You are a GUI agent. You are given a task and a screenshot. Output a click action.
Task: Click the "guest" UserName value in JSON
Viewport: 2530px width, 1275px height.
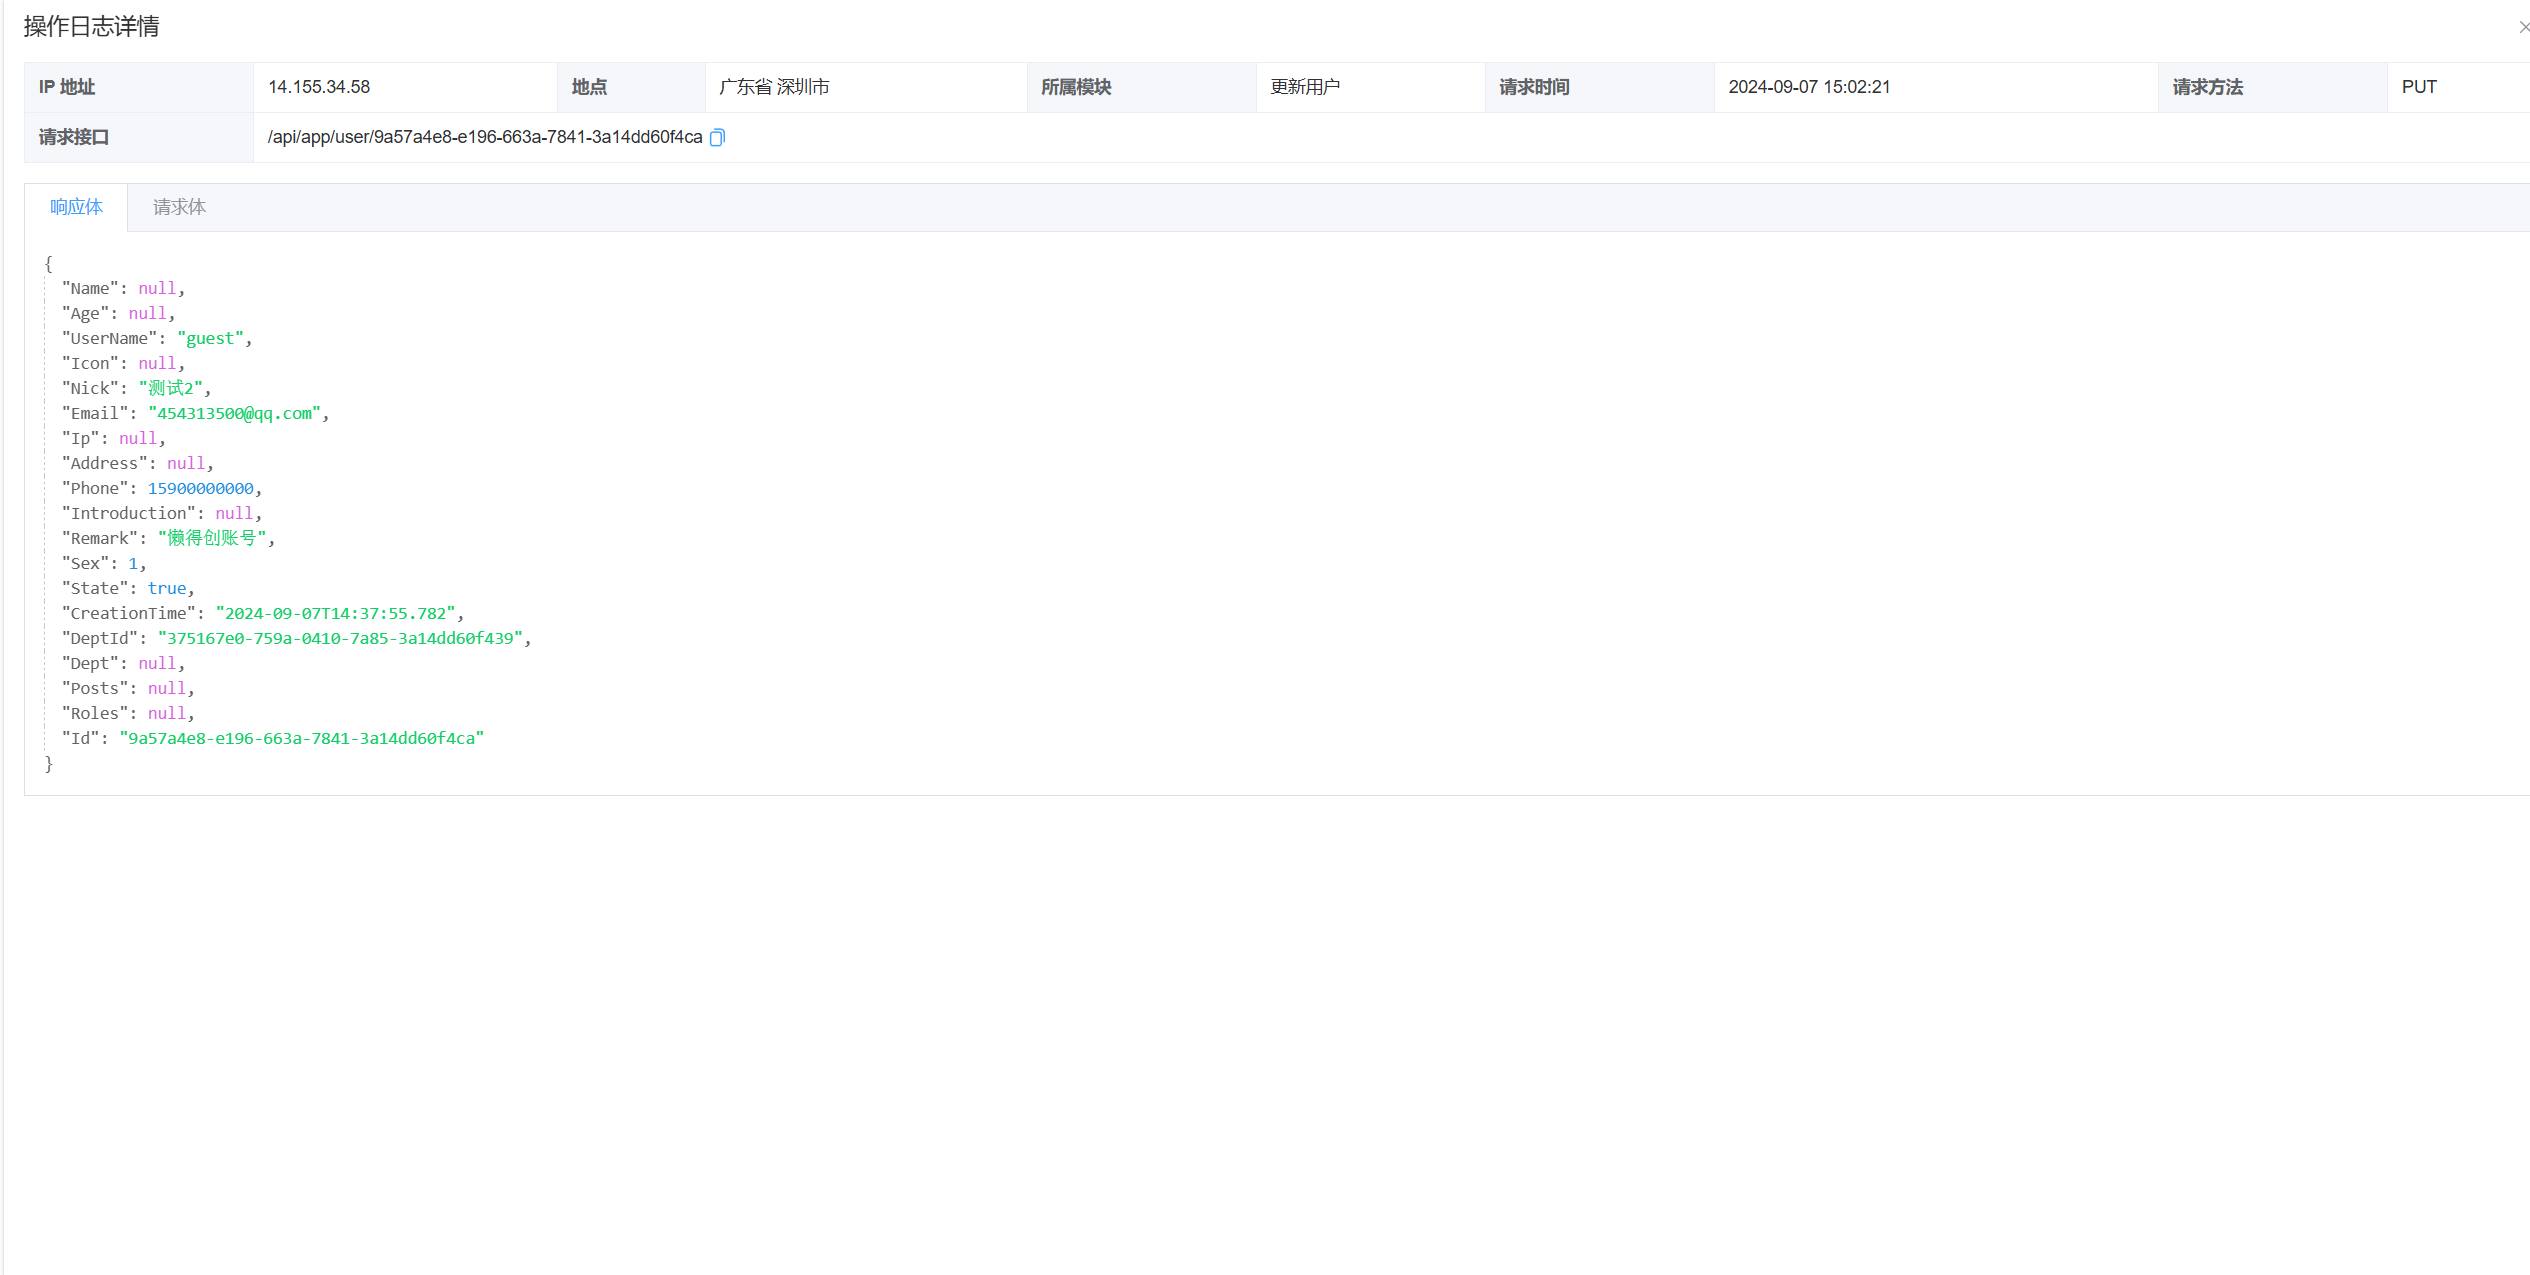pyautogui.click(x=211, y=338)
